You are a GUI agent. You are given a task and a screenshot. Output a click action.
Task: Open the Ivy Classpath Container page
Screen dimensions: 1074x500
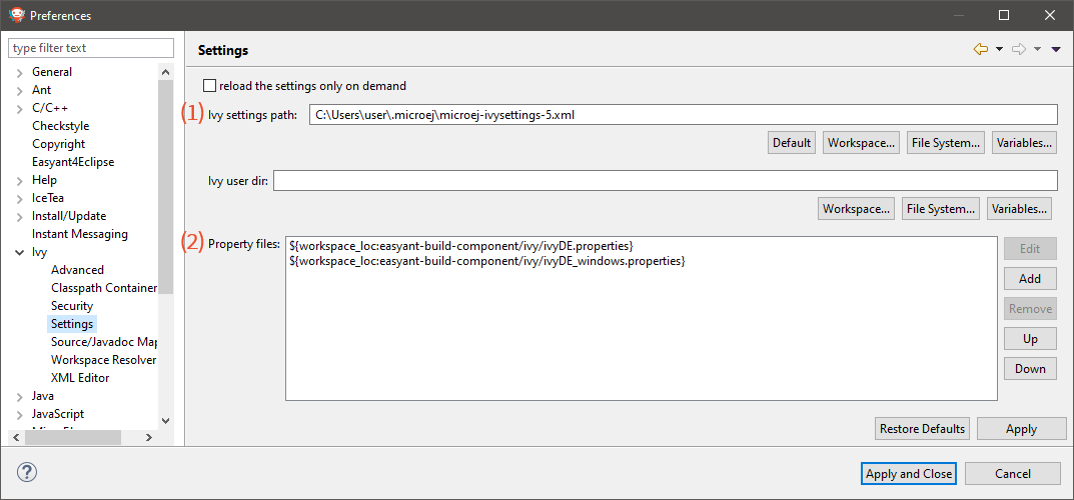tap(104, 288)
